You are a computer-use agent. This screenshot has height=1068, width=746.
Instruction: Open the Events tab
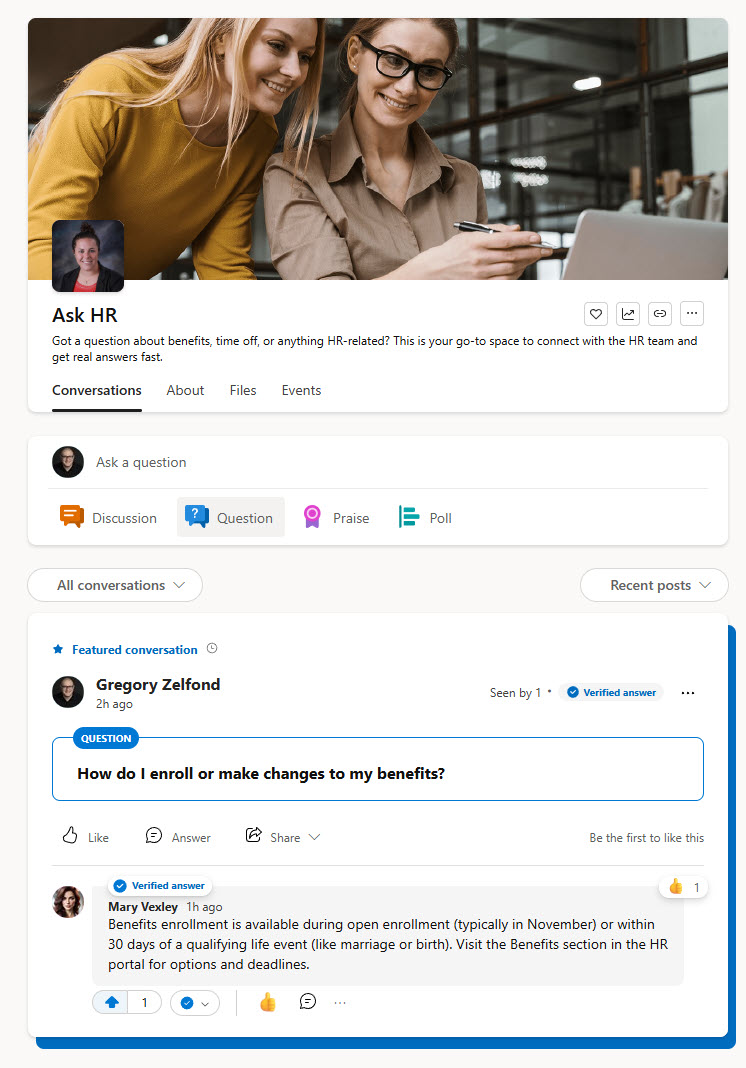[301, 390]
